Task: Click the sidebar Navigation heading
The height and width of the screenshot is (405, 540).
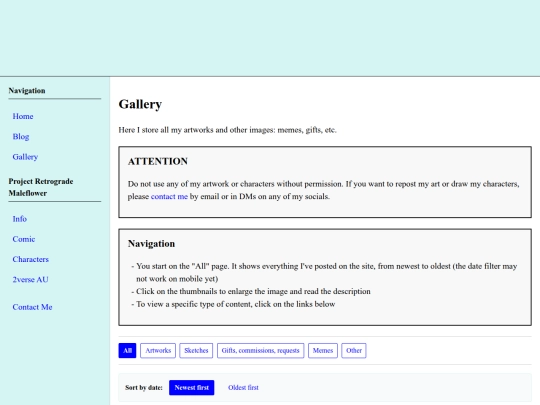Action: (27, 91)
